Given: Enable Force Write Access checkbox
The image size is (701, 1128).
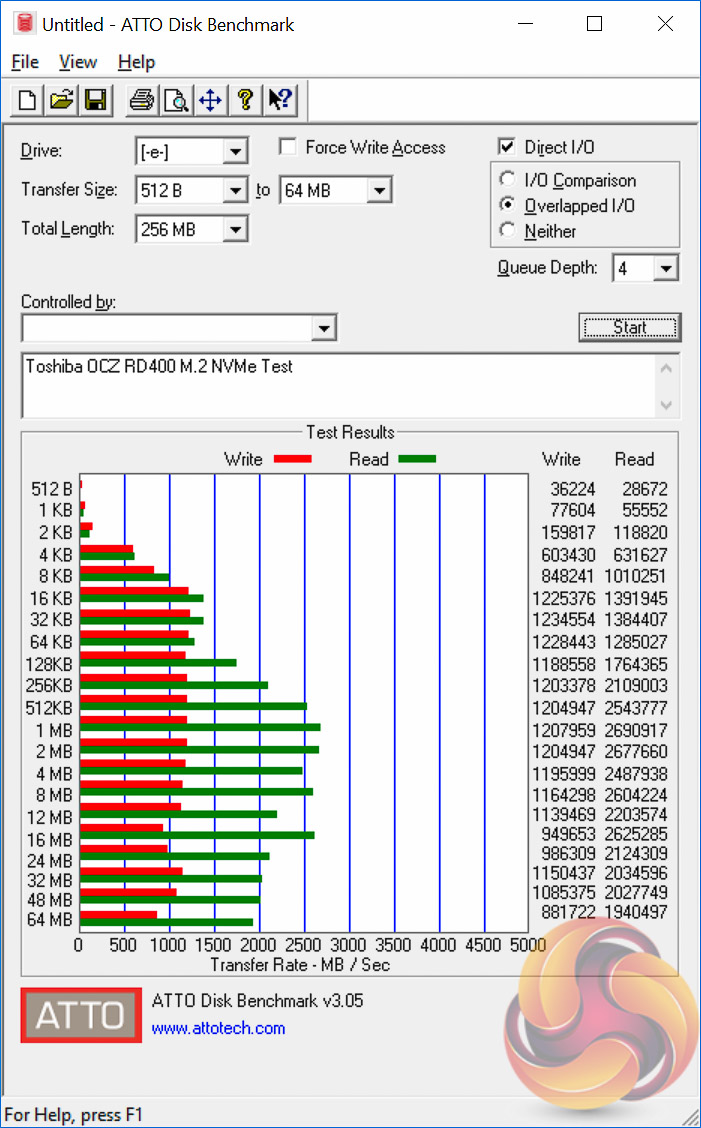Looking at the screenshot, I should click(288, 147).
